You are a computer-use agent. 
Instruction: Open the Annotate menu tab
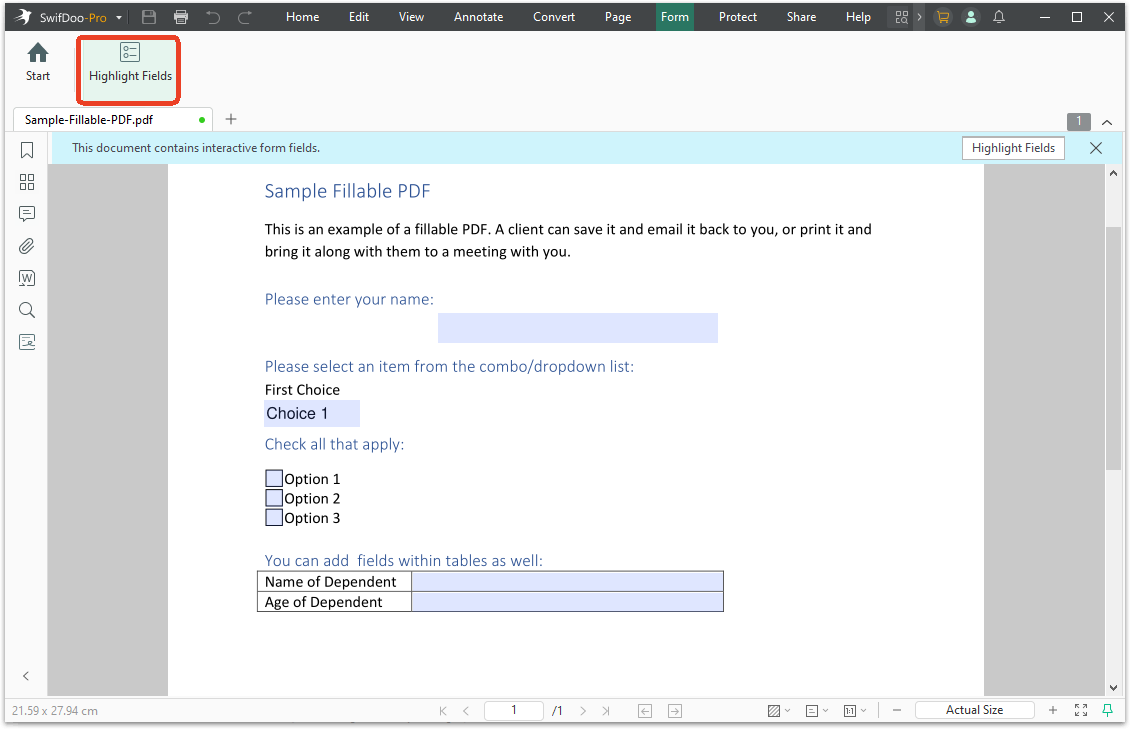(479, 17)
